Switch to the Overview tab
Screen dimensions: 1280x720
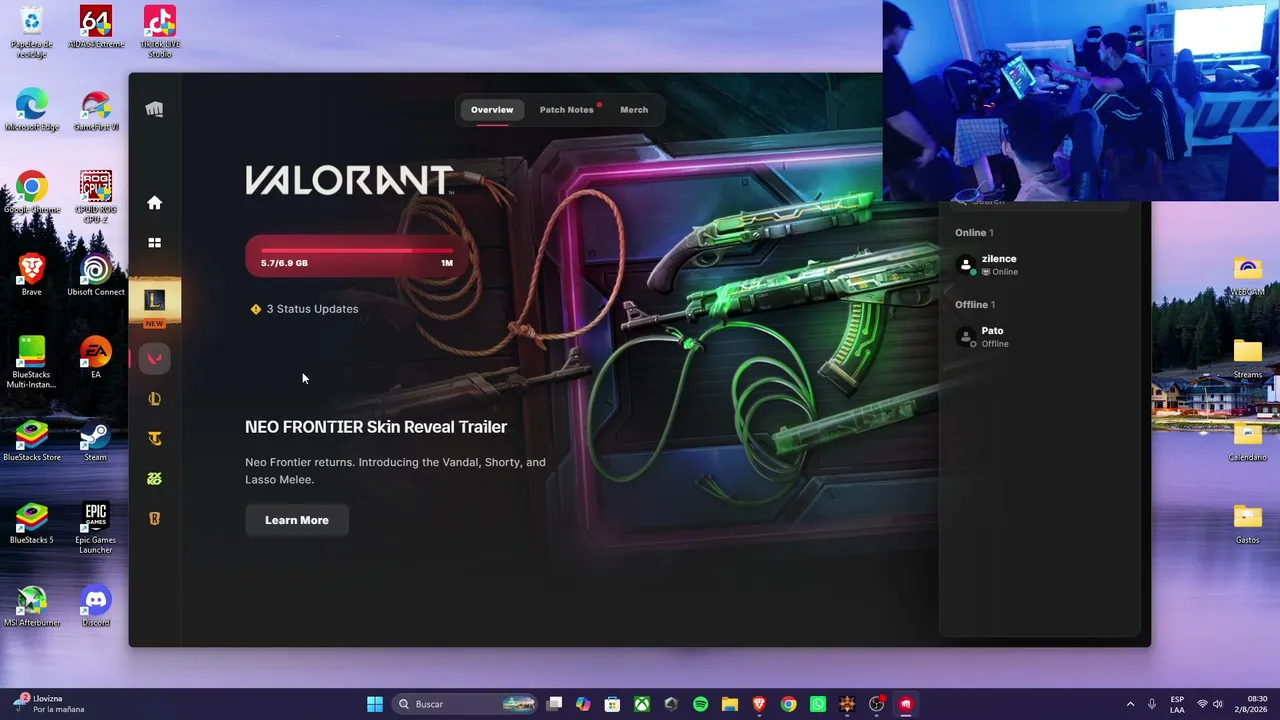[492, 110]
